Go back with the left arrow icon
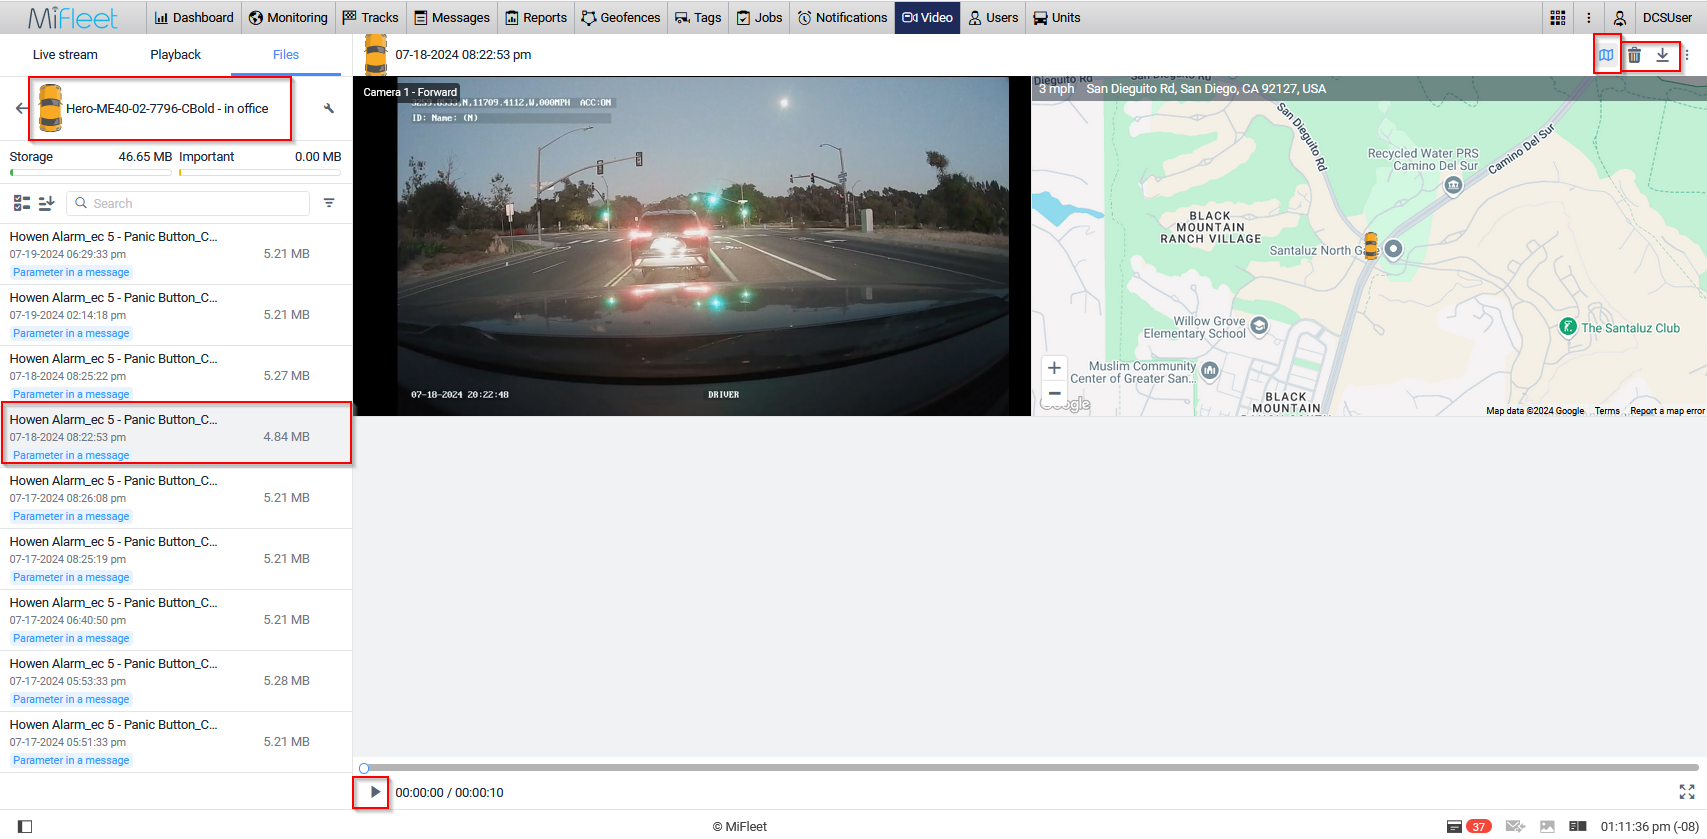The width and height of the screenshot is (1707, 839). tap(21, 108)
